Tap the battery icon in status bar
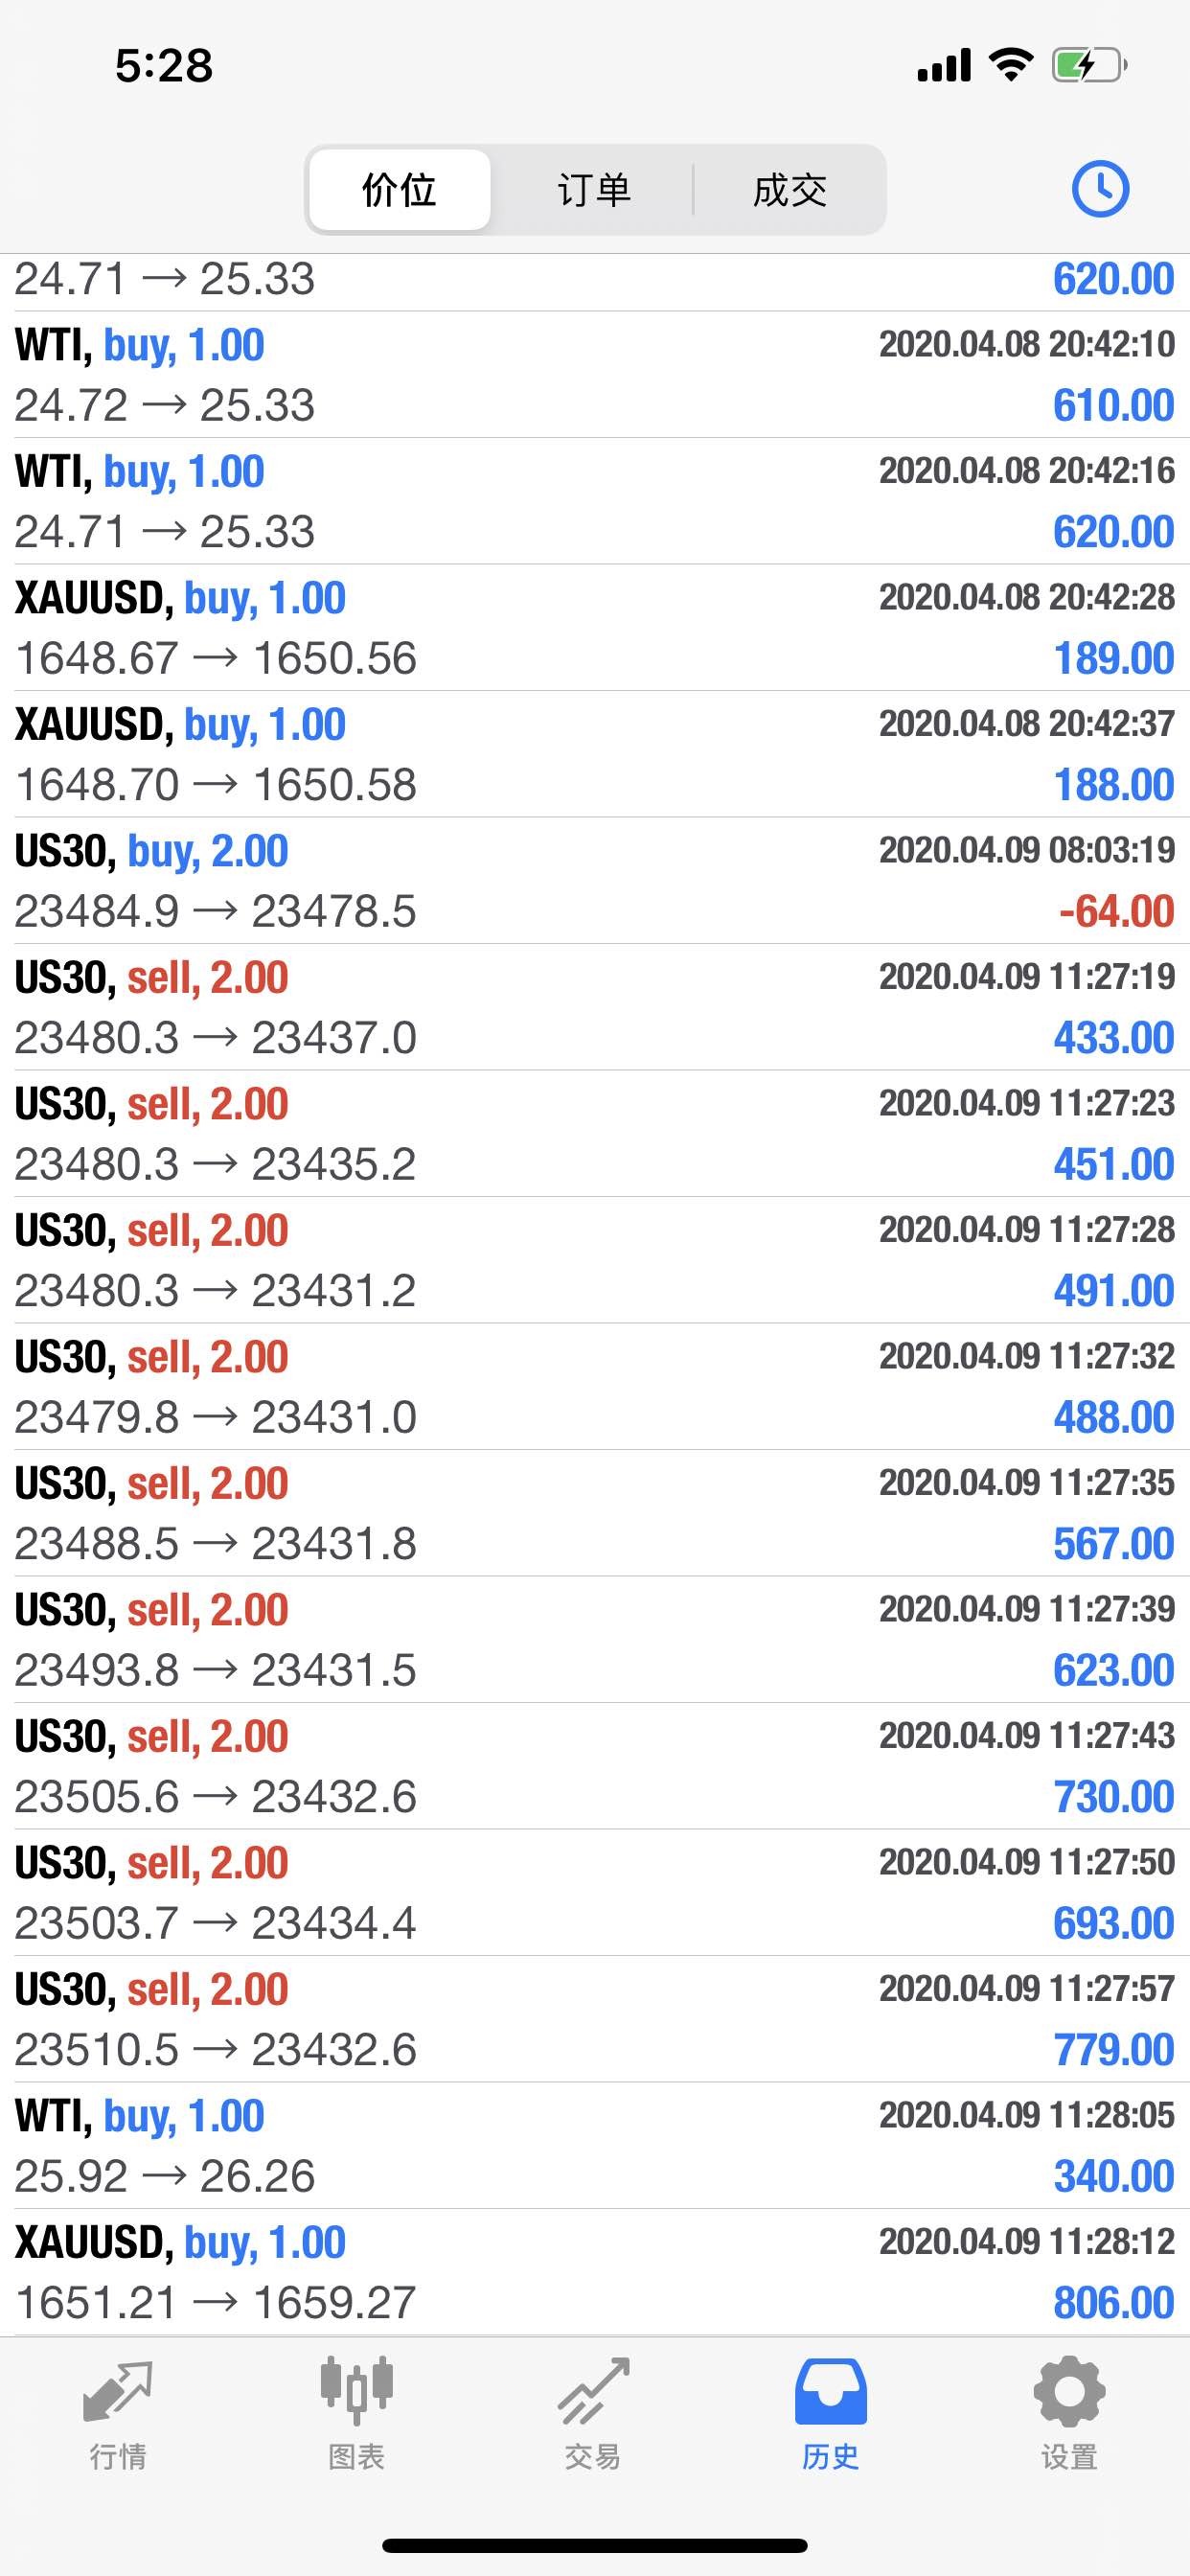This screenshot has width=1190, height=2576. coord(1090,66)
